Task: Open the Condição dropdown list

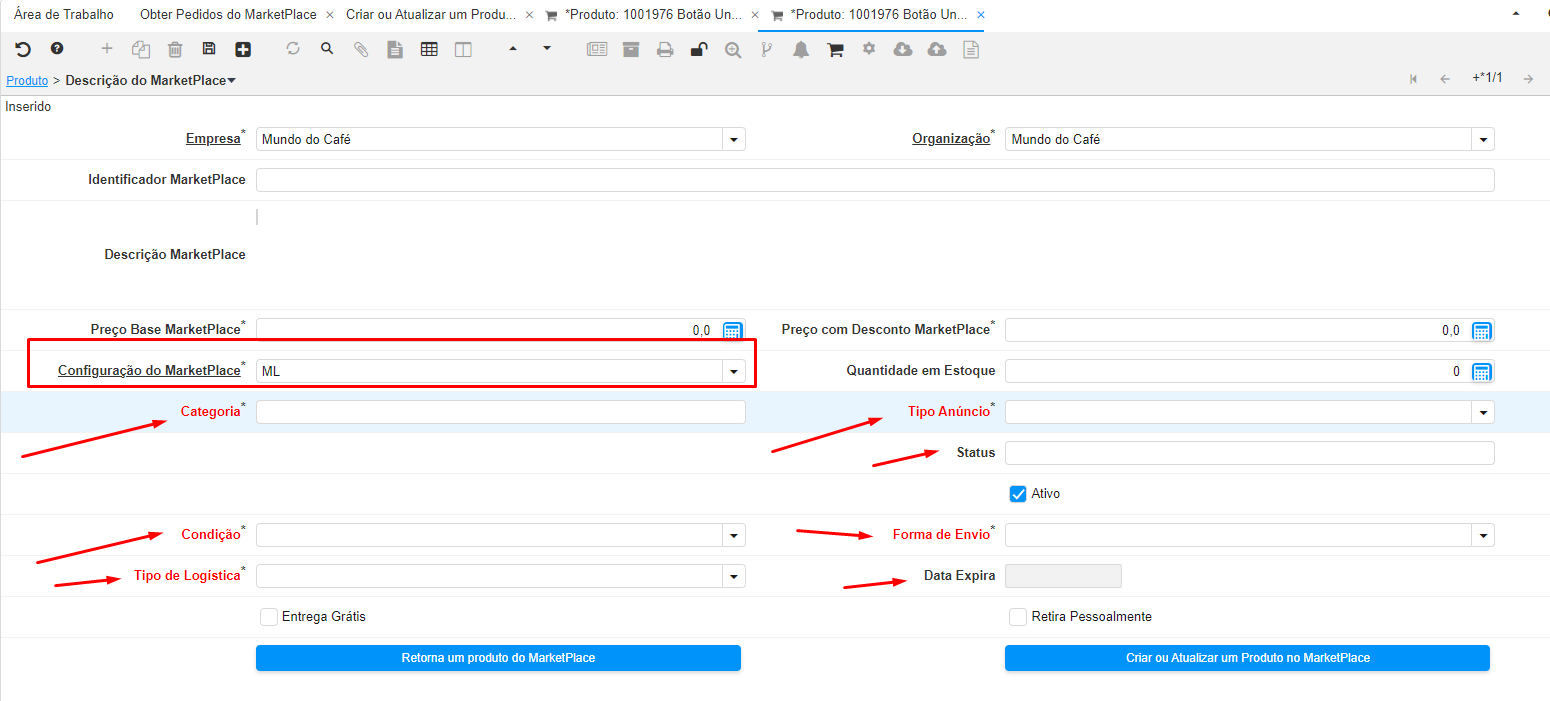Action: tap(735, 535)
